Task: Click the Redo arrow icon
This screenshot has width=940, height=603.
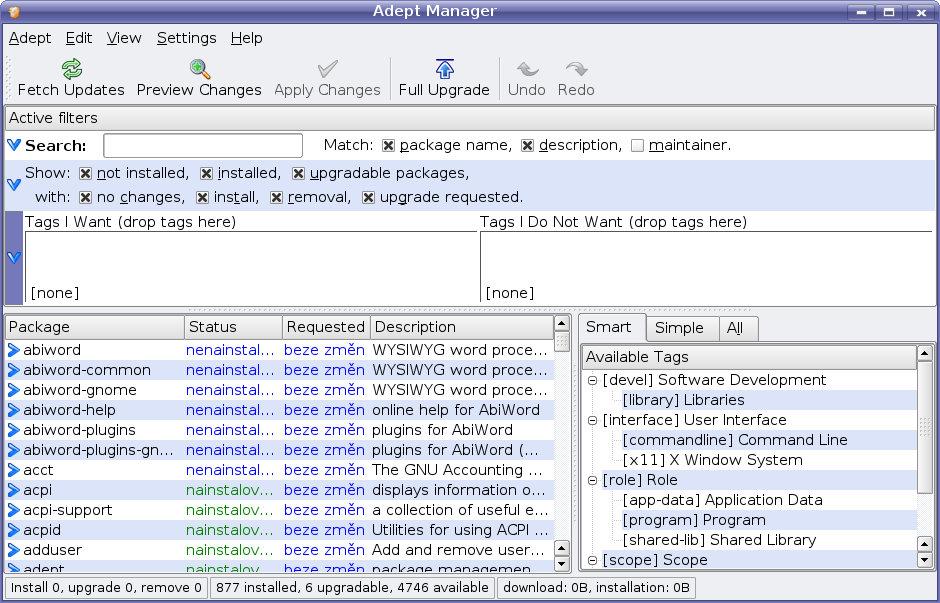Action: point(576,69)
